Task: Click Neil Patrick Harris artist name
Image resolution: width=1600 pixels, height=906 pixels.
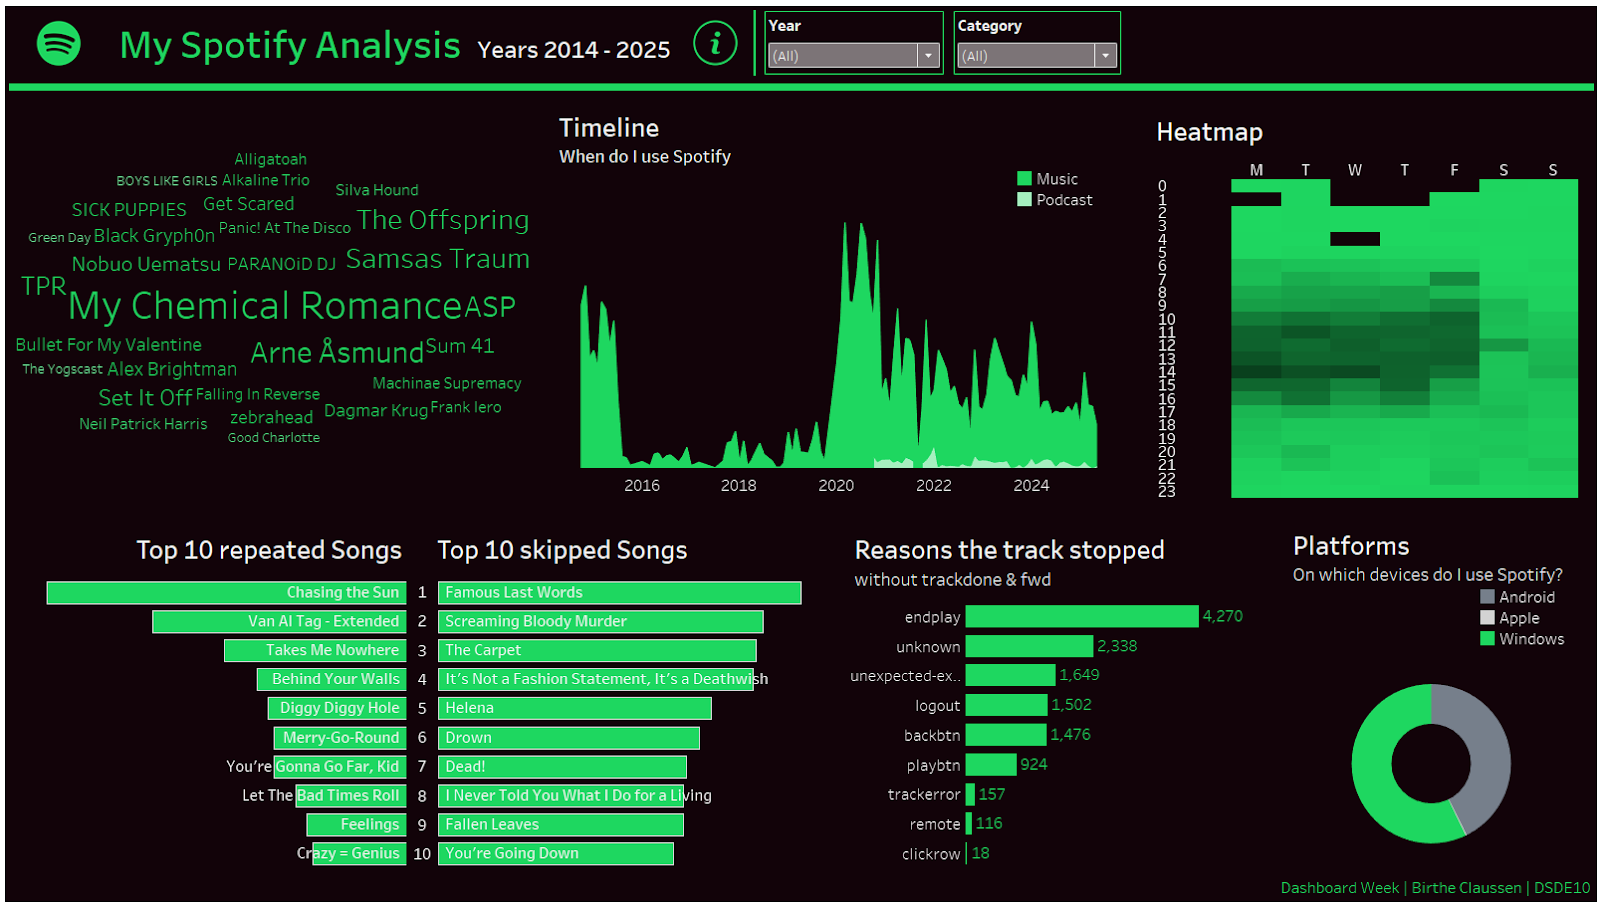Action: click(x=143, y=424)
